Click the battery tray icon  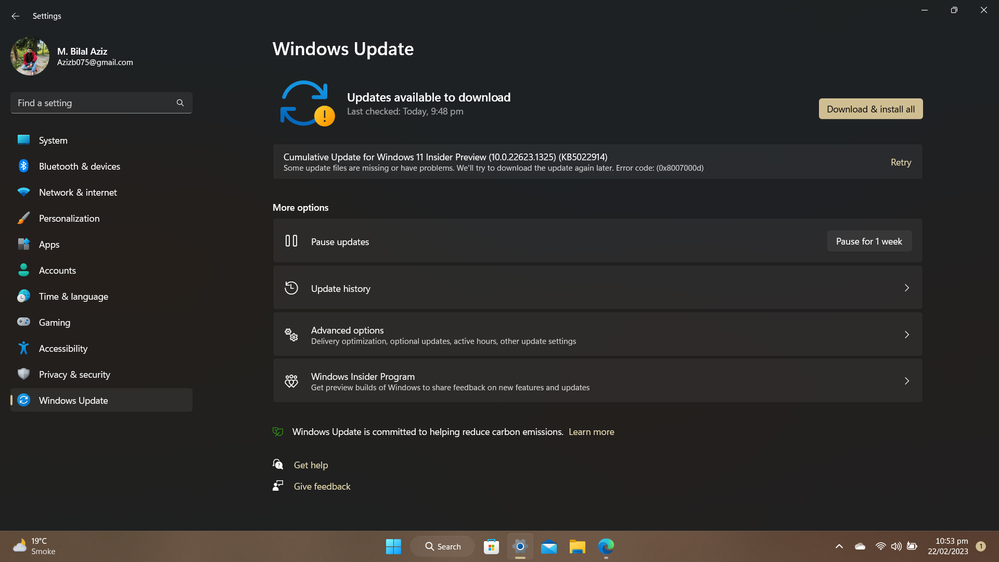tap(912, 546)
